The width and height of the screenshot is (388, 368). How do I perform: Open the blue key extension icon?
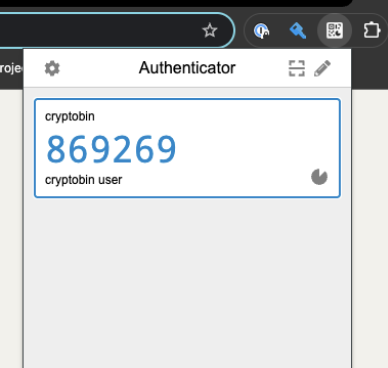[x=298, y=31]
